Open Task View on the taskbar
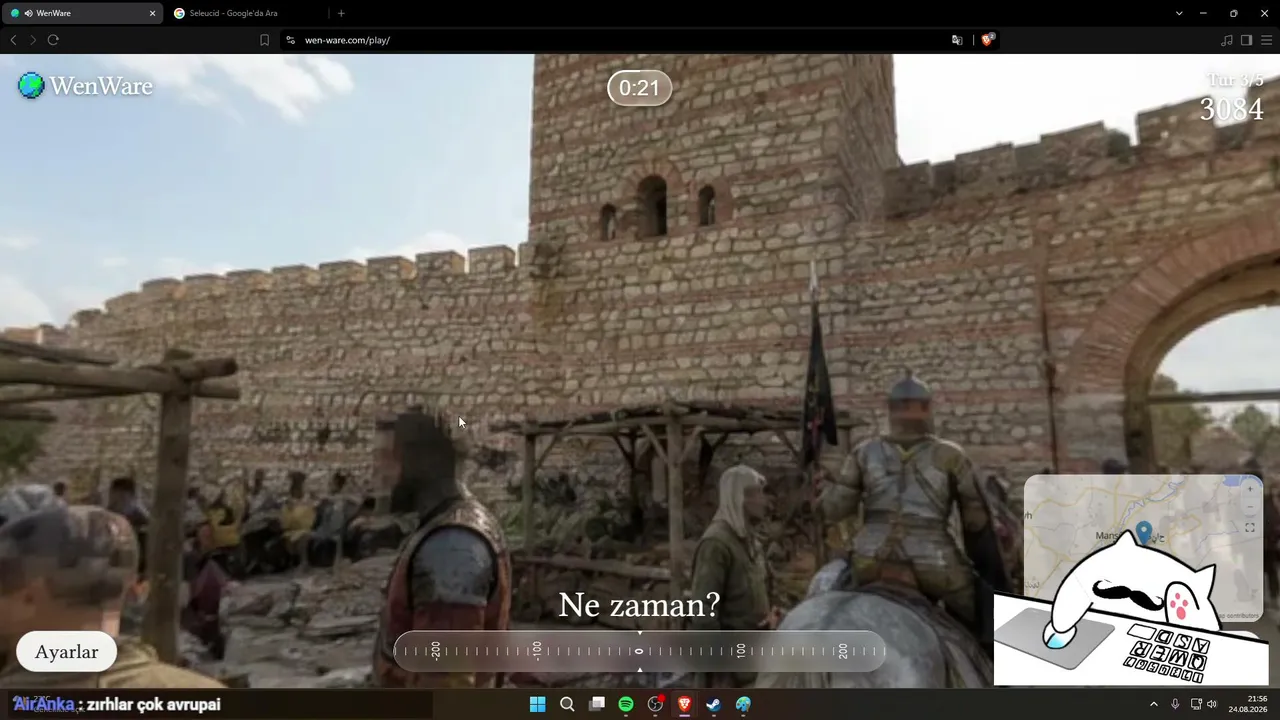This screenshot has height=720, width=1280. 597,704
